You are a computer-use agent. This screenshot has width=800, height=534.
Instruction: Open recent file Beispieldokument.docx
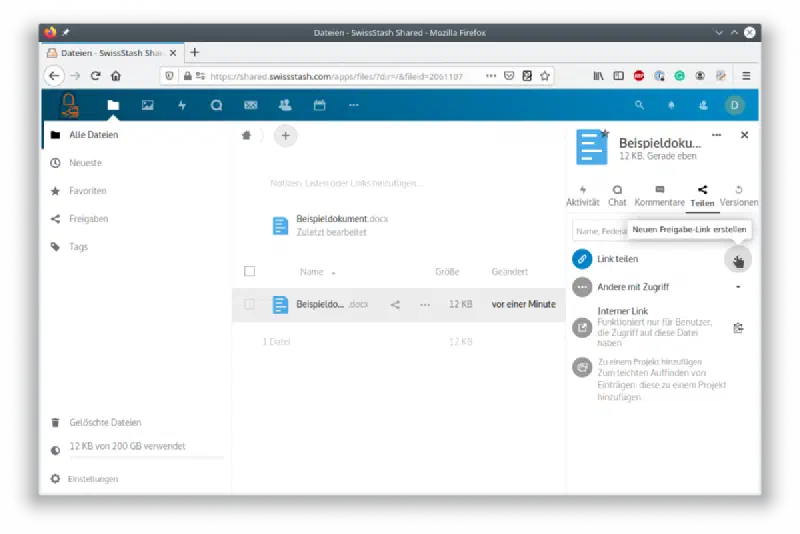pos(331,225)
